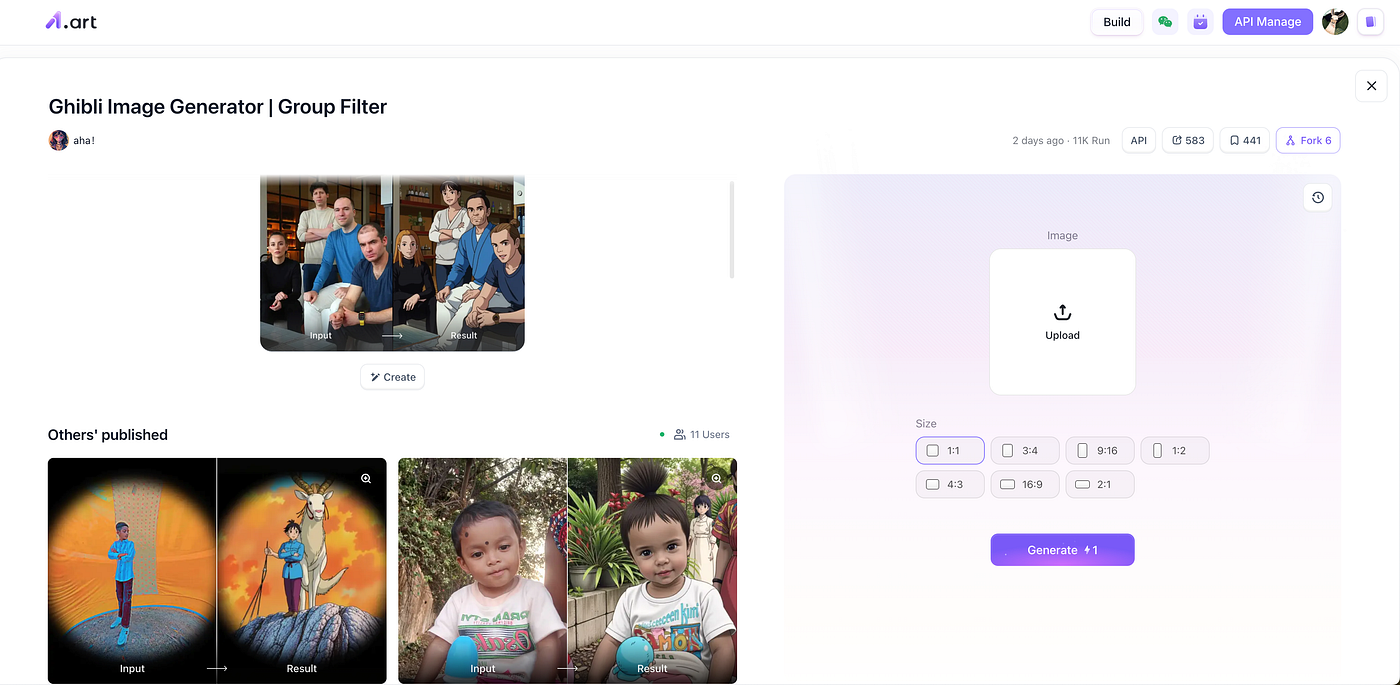This screenshot has height=685, width=1400.
Task: Select the 3:4 size option
Action: pos(1025,451)
